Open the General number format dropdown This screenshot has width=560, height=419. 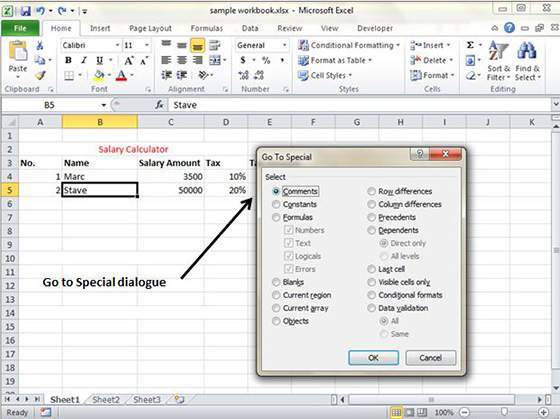coord(284,45)
